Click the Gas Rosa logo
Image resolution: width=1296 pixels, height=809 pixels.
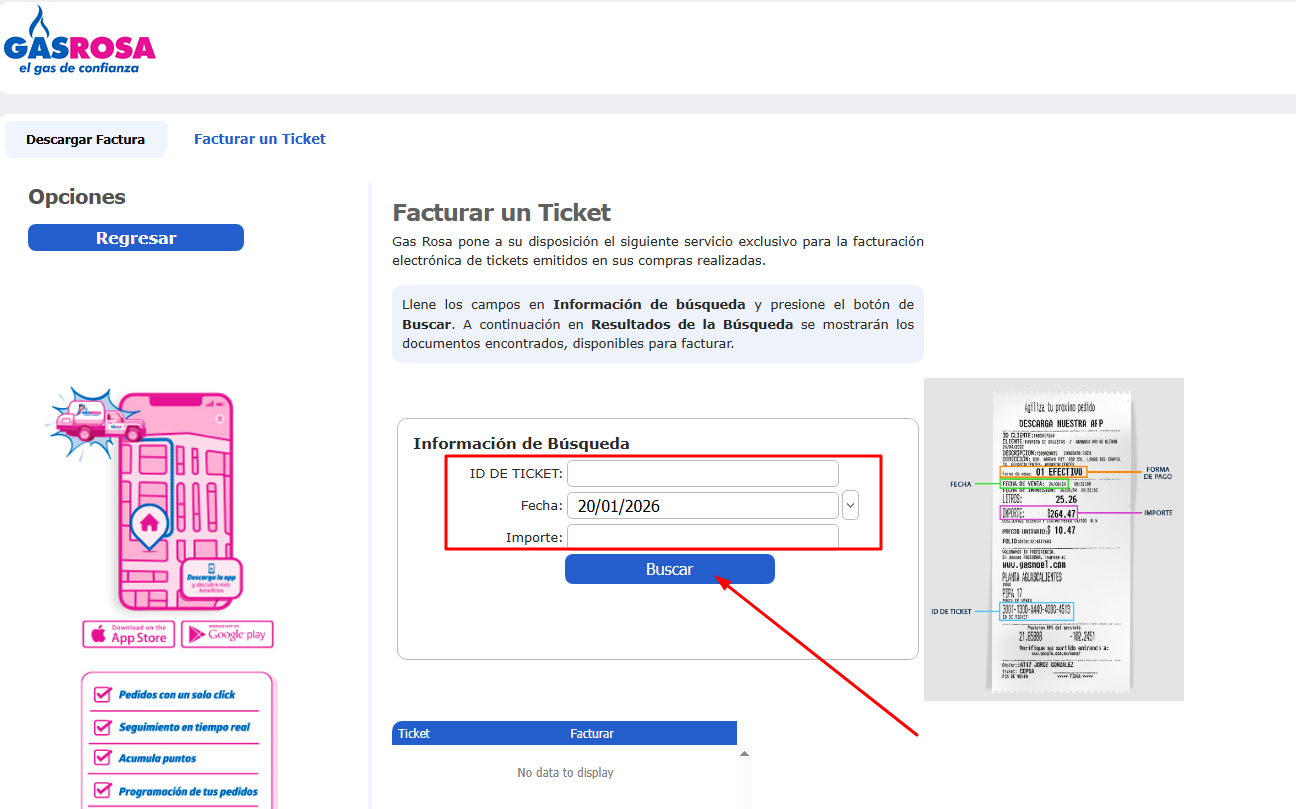point(80,42)
